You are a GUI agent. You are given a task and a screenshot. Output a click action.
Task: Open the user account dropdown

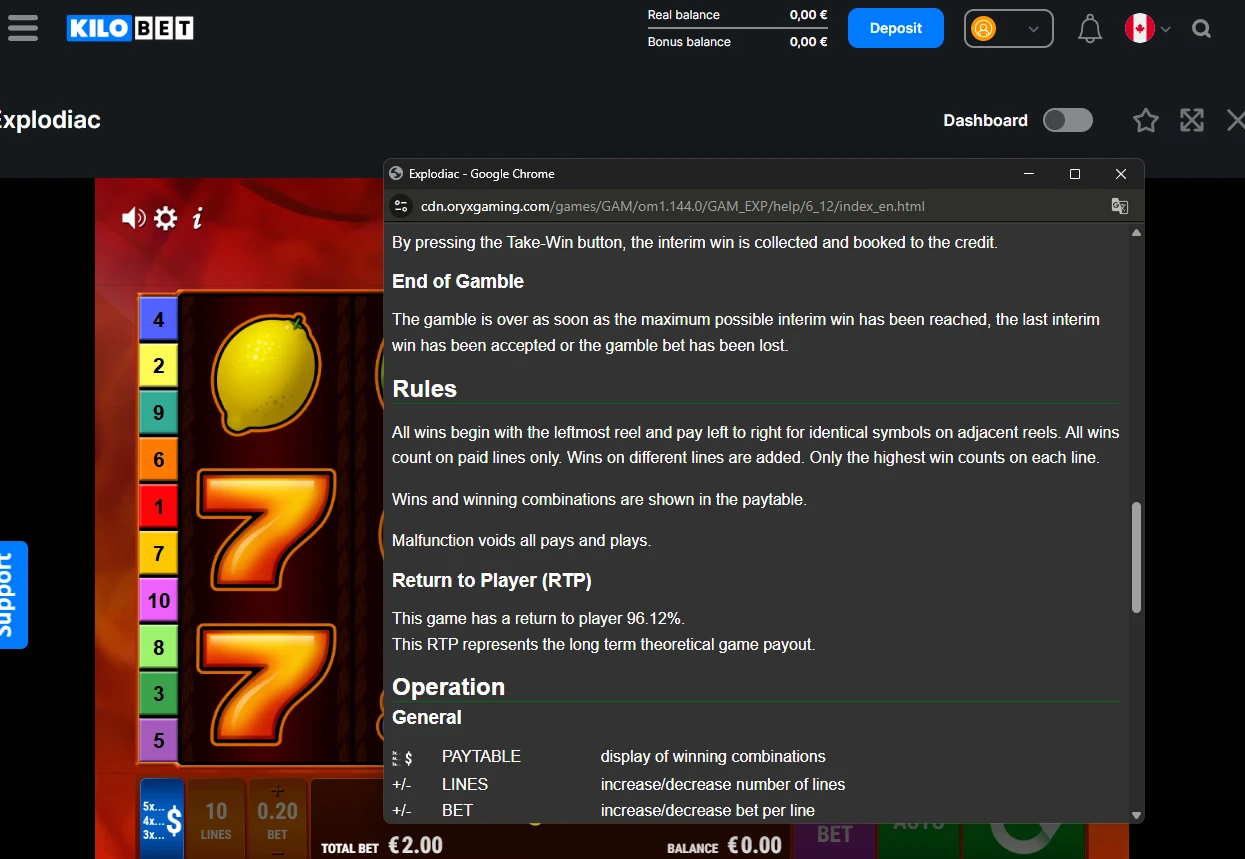pyautogui.click(x=1009, y=29)
